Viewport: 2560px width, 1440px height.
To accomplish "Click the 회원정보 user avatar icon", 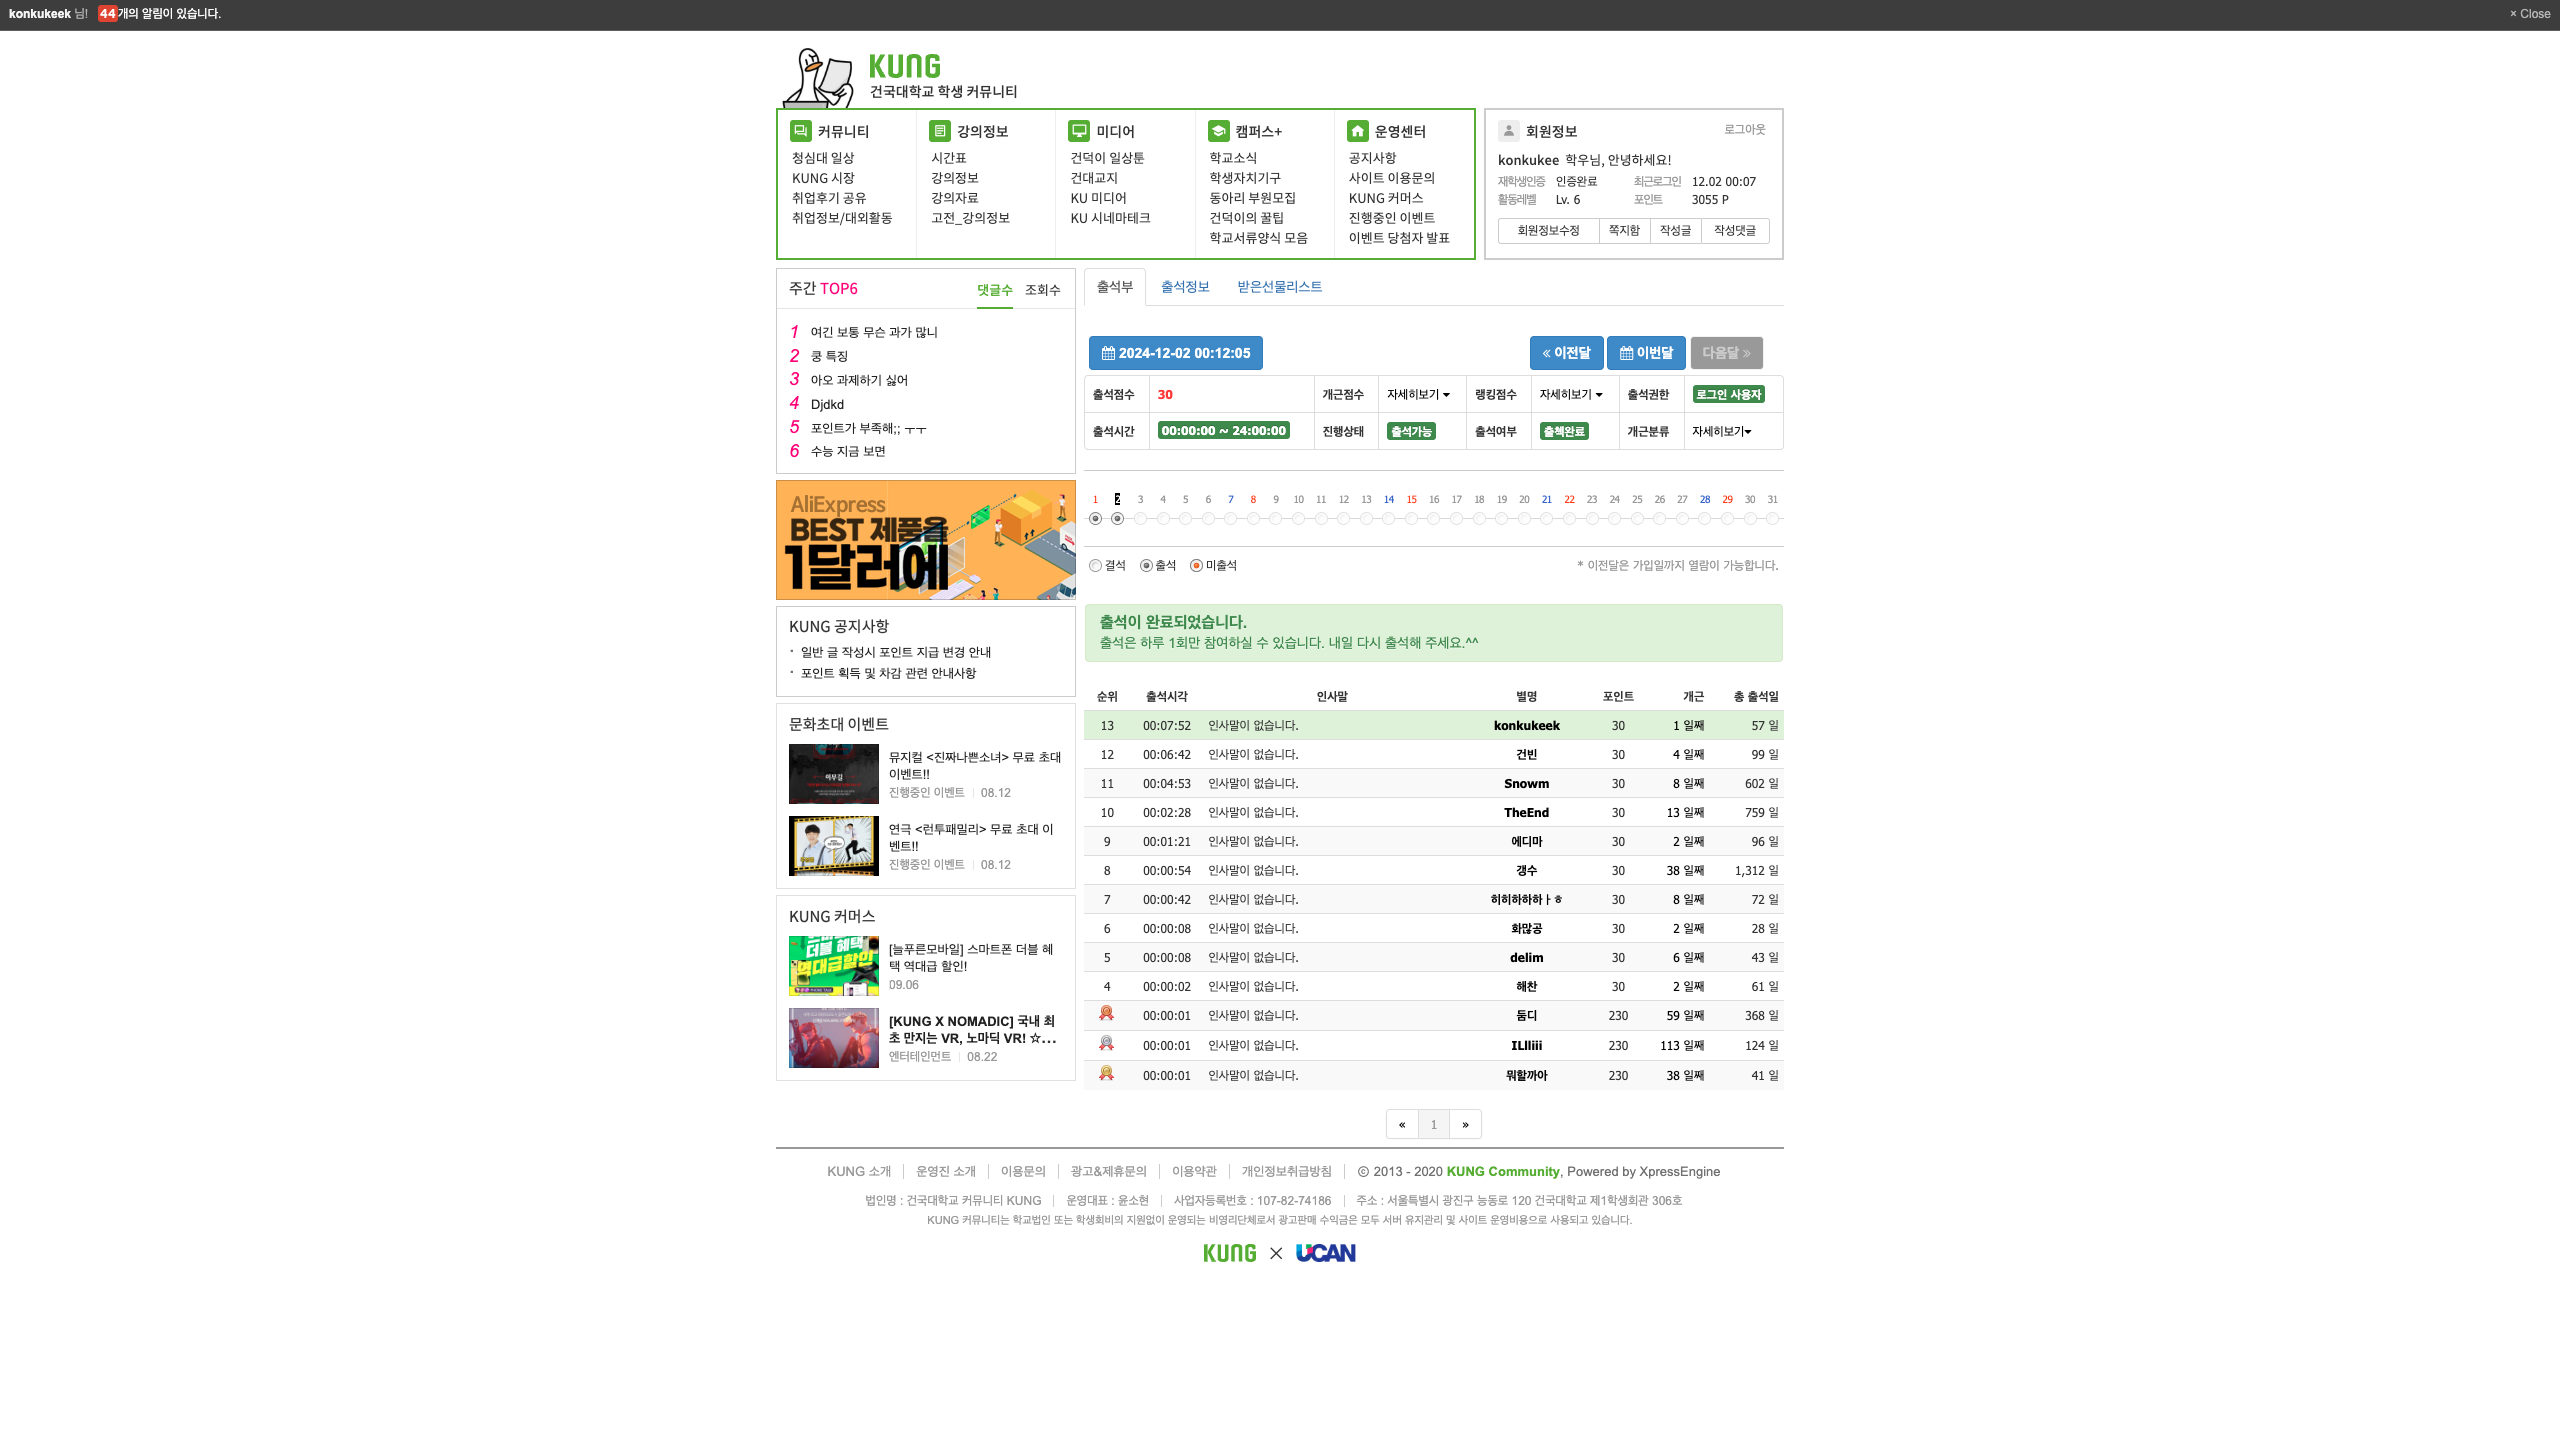I will [1508, 131].
